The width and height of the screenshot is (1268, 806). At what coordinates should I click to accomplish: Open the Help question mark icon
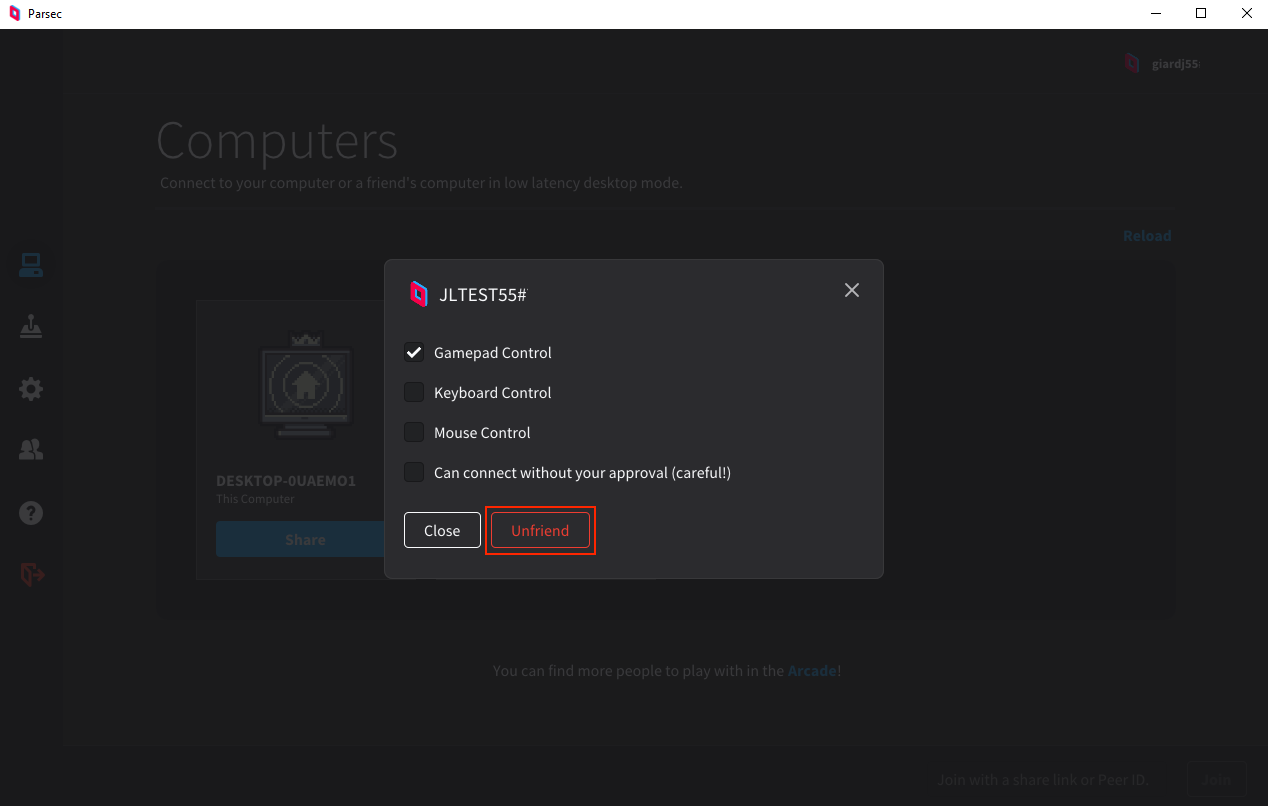(31, 513)
